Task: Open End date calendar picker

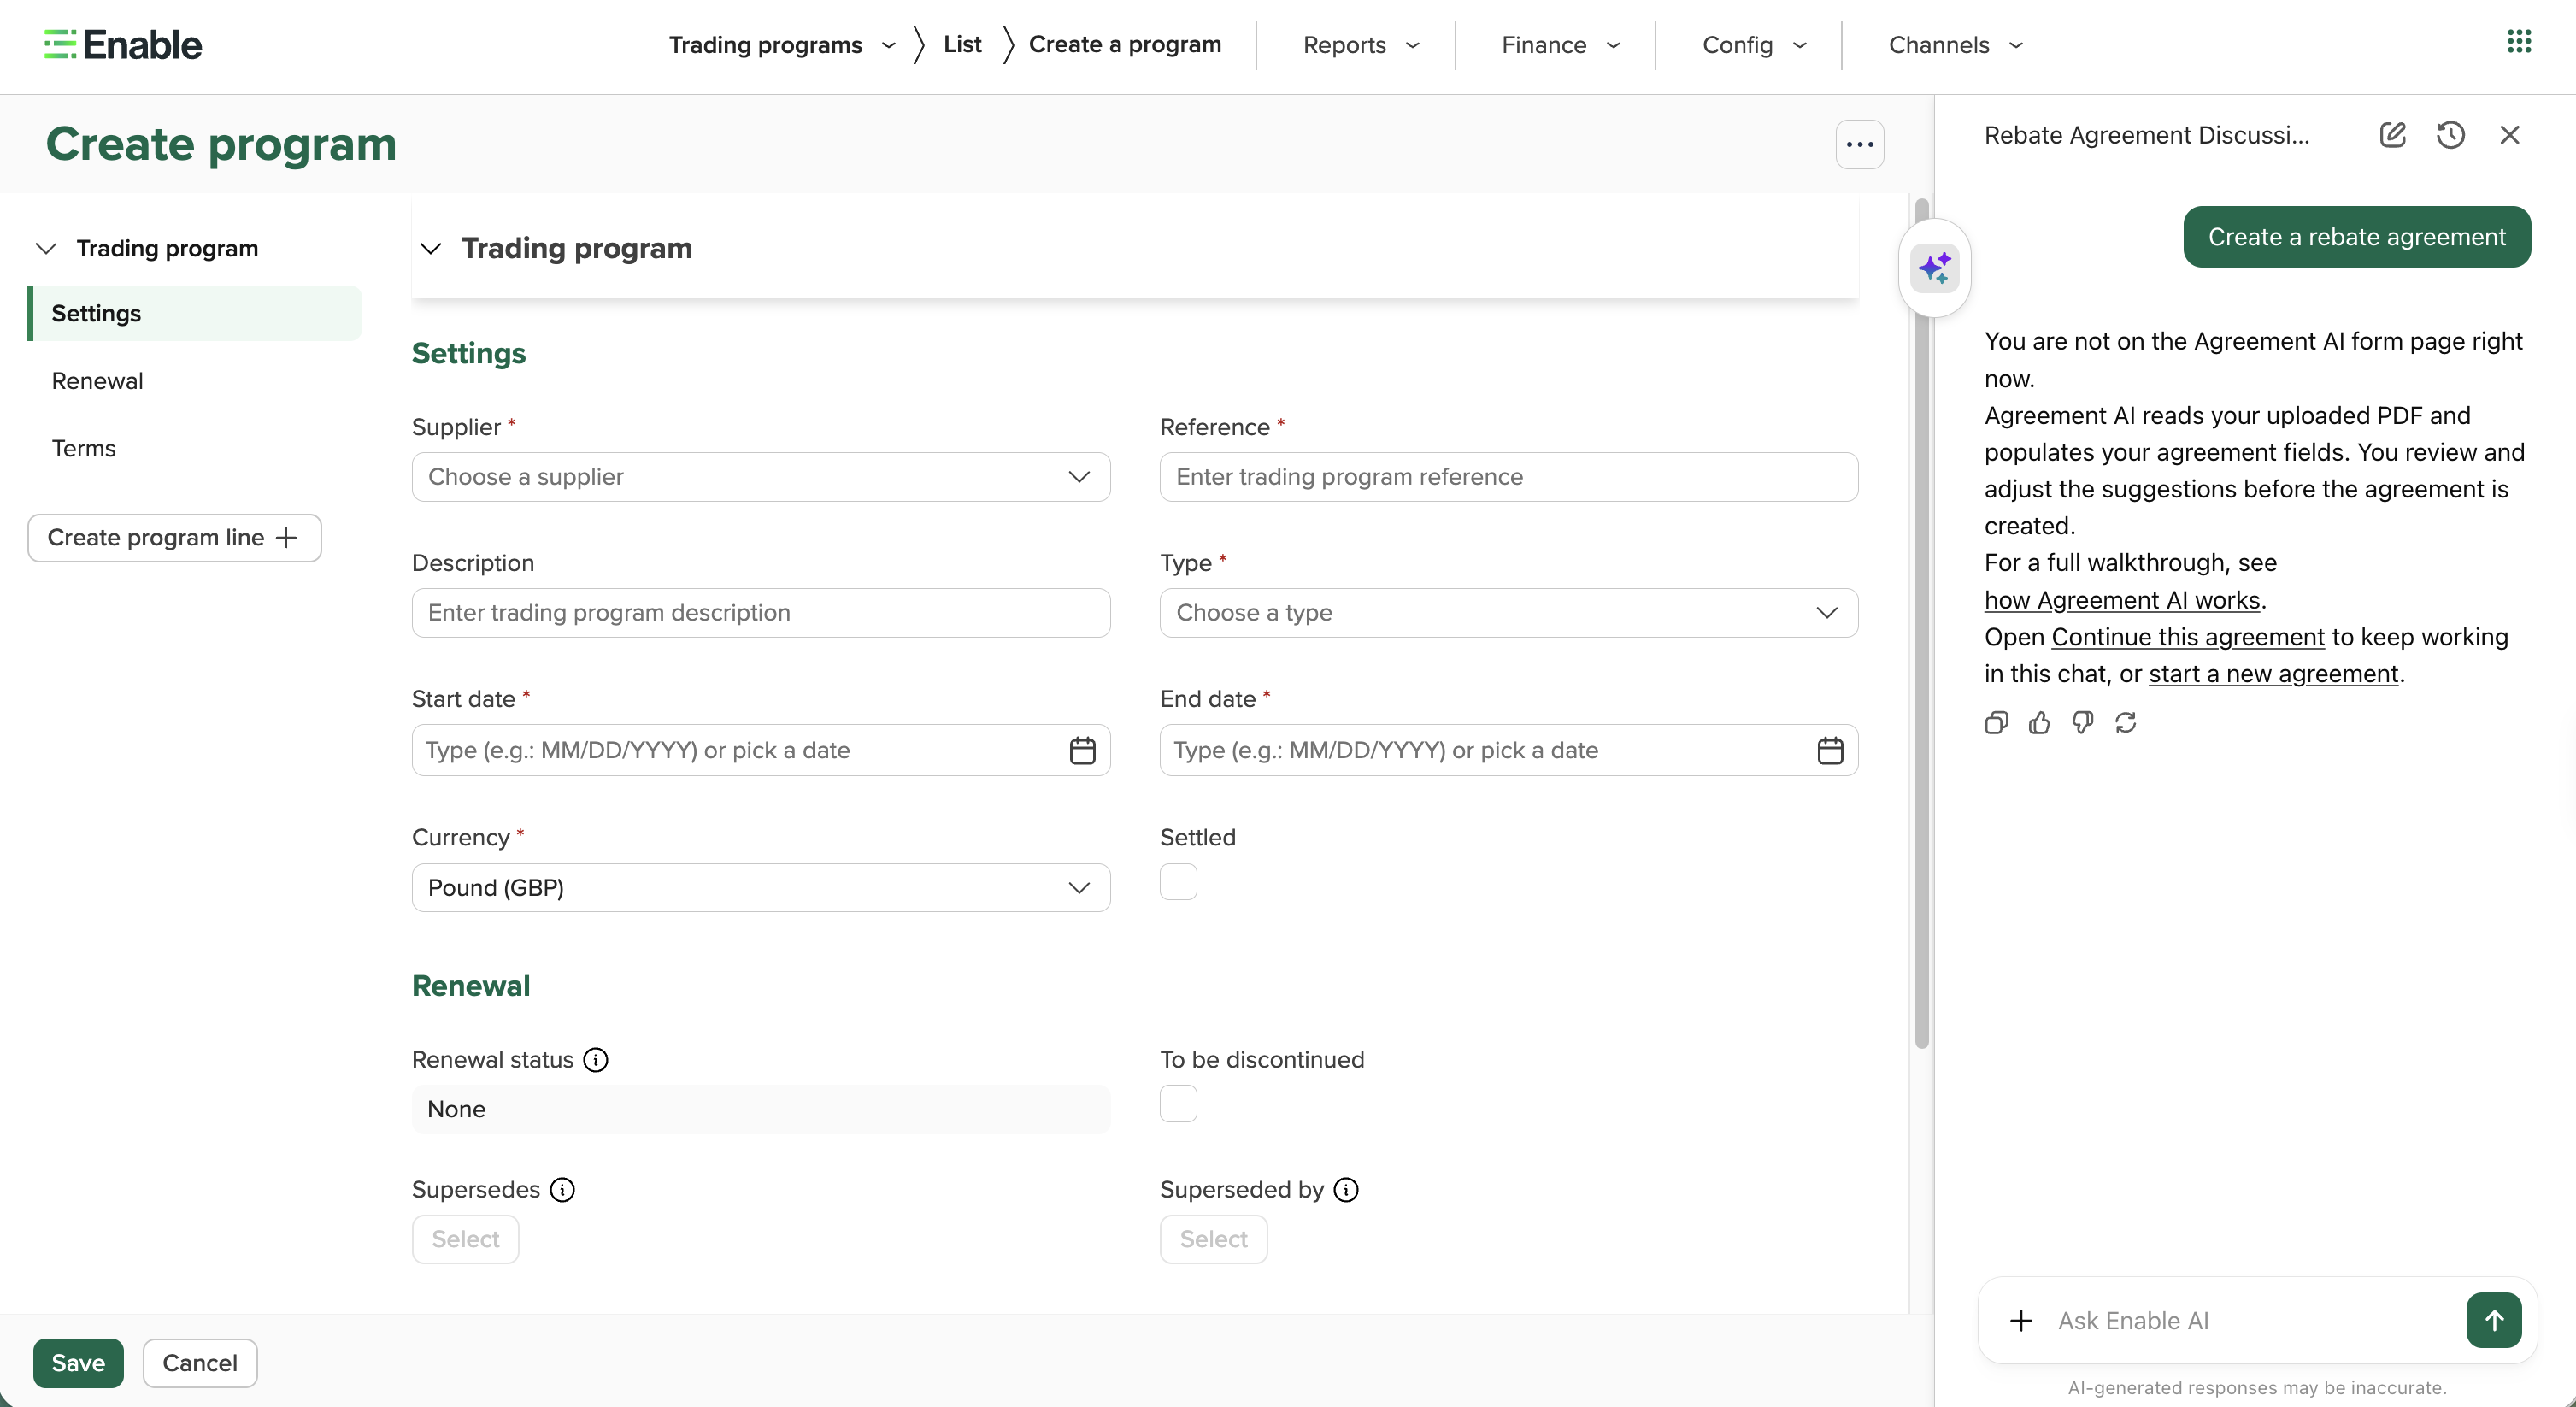Action: tap(1830, 750)
